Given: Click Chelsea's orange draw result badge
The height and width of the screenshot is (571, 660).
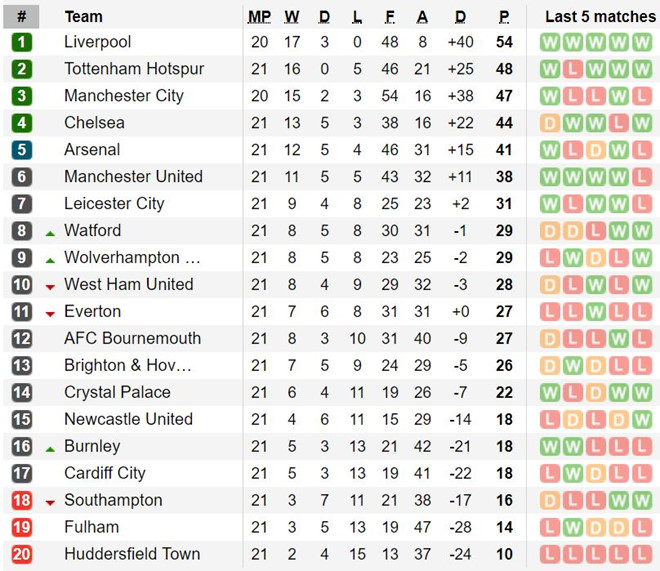Looking at the screenshot, I should tap(550, 123).
